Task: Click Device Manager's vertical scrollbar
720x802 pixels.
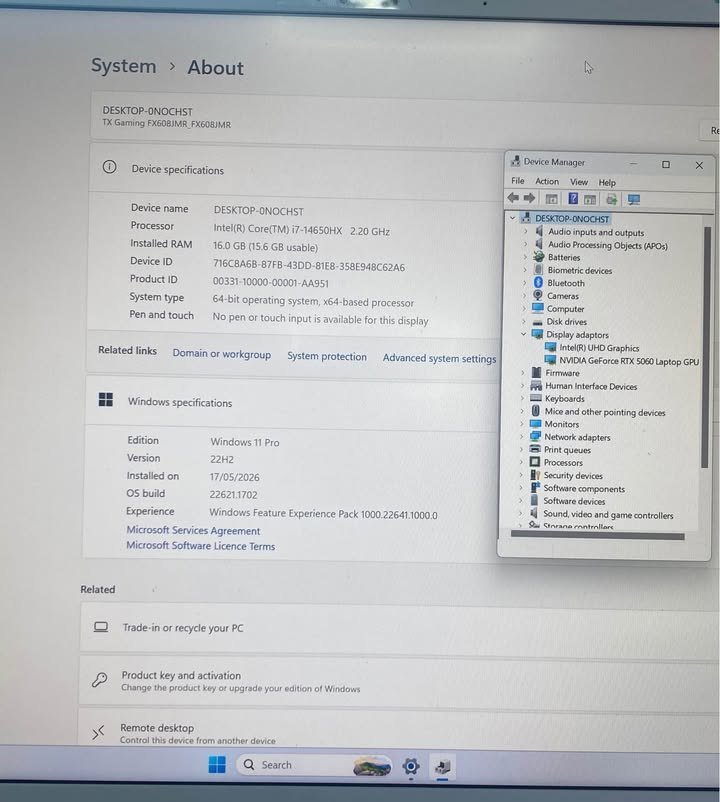Action: point(705,348)
